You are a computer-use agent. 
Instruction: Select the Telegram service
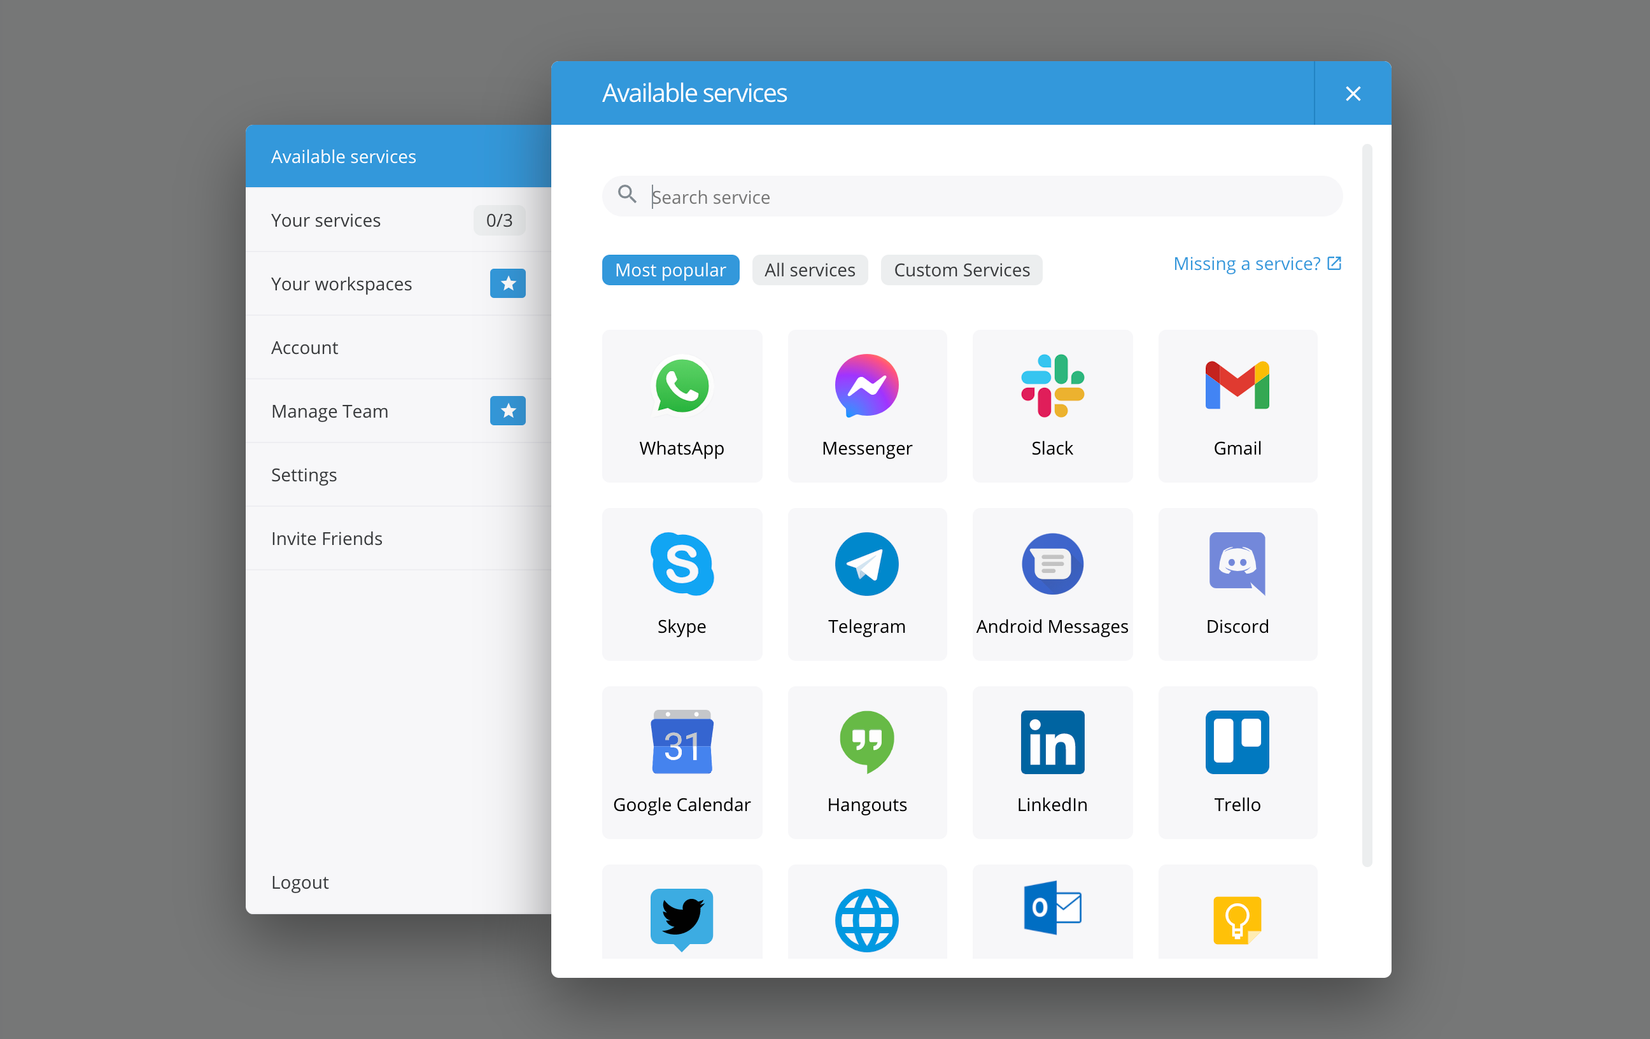(x=867, y=584)
